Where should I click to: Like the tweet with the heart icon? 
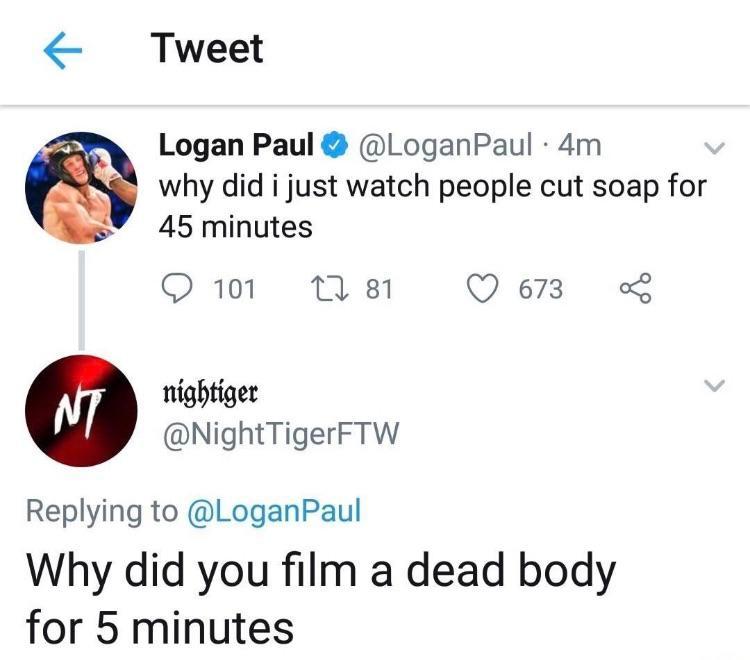tap(486, 289)
